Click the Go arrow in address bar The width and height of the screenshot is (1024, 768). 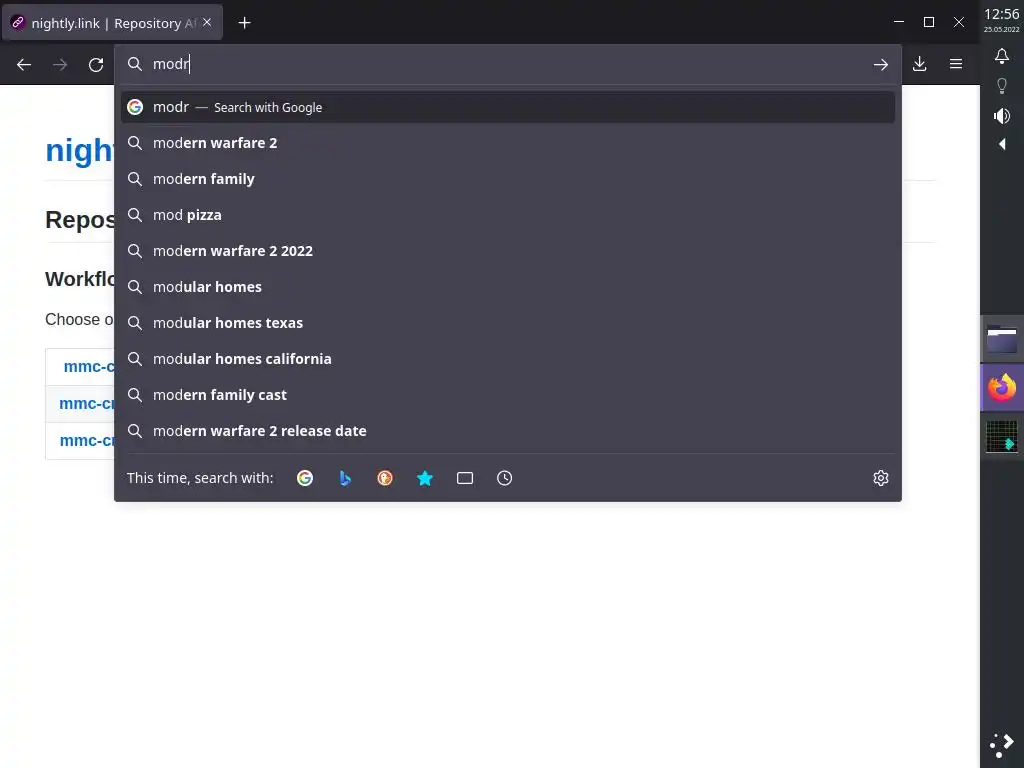coord(880,64)
